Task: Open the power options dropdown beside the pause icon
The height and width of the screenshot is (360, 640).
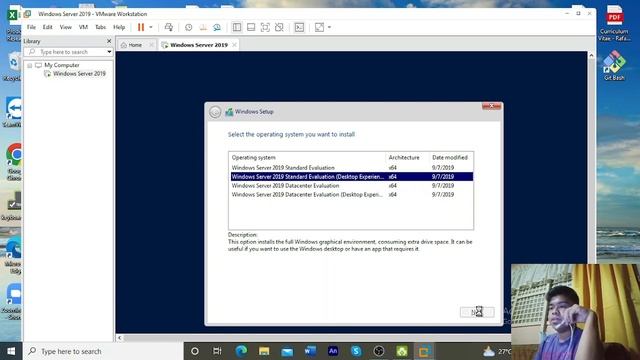Action: pyautogui.click(x=151, y=27)
